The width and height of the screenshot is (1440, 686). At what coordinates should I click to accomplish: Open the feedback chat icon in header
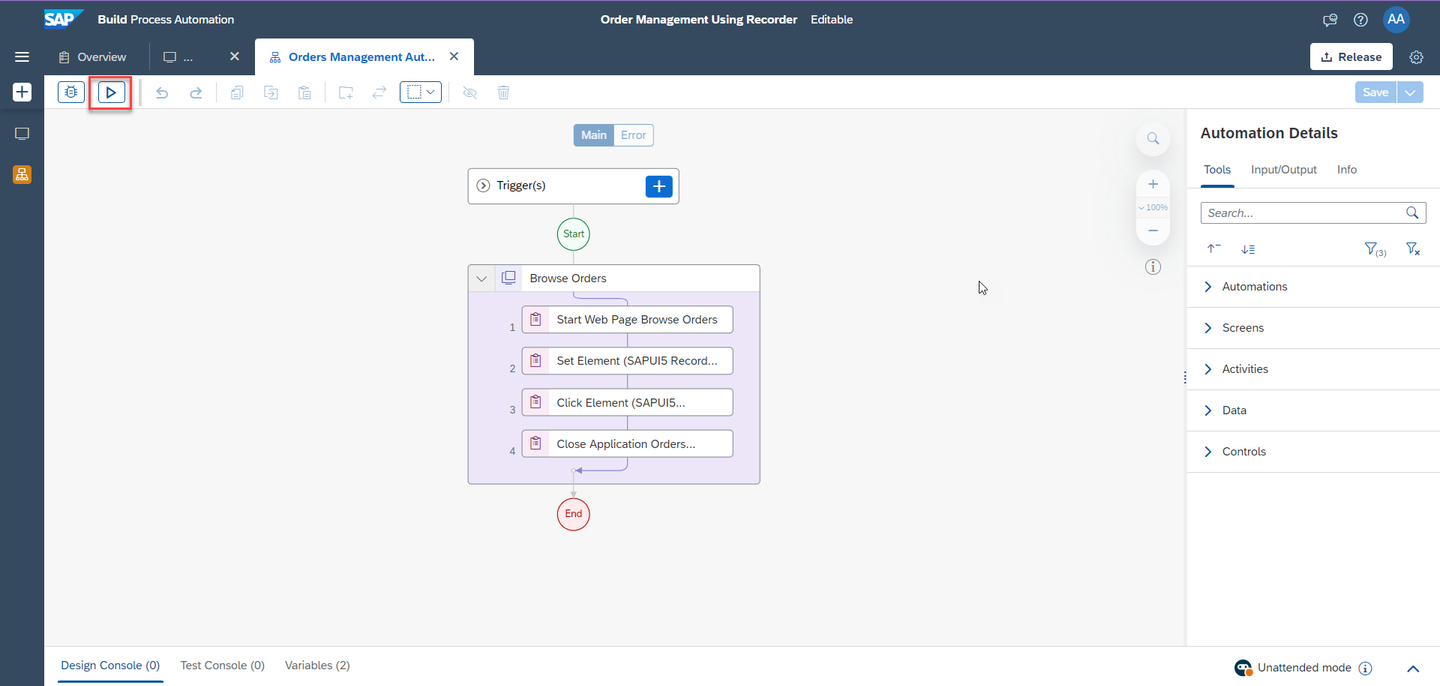pyautogui.click(x=1330, y=20)
